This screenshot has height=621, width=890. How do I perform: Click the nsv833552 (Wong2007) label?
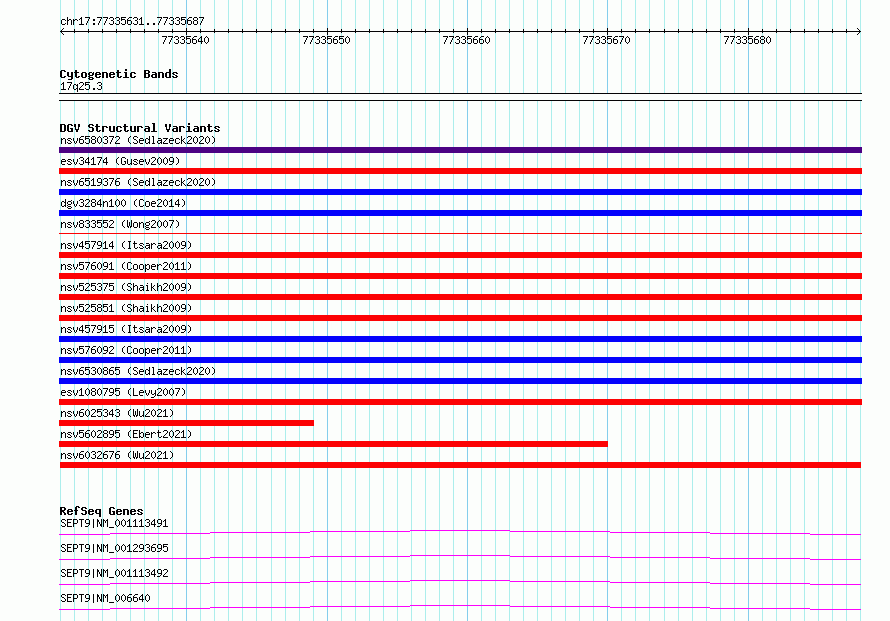click(x=120, y=224)
